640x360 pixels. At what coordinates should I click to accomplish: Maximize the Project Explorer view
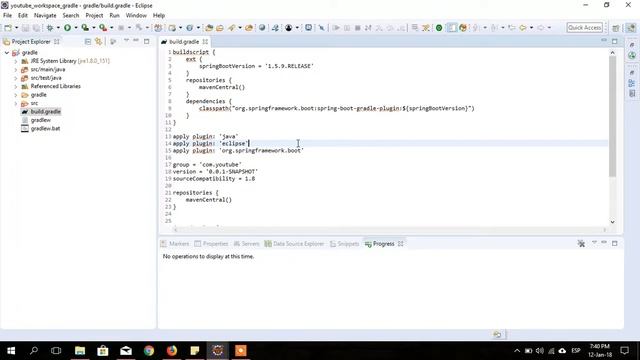[147, 41]
